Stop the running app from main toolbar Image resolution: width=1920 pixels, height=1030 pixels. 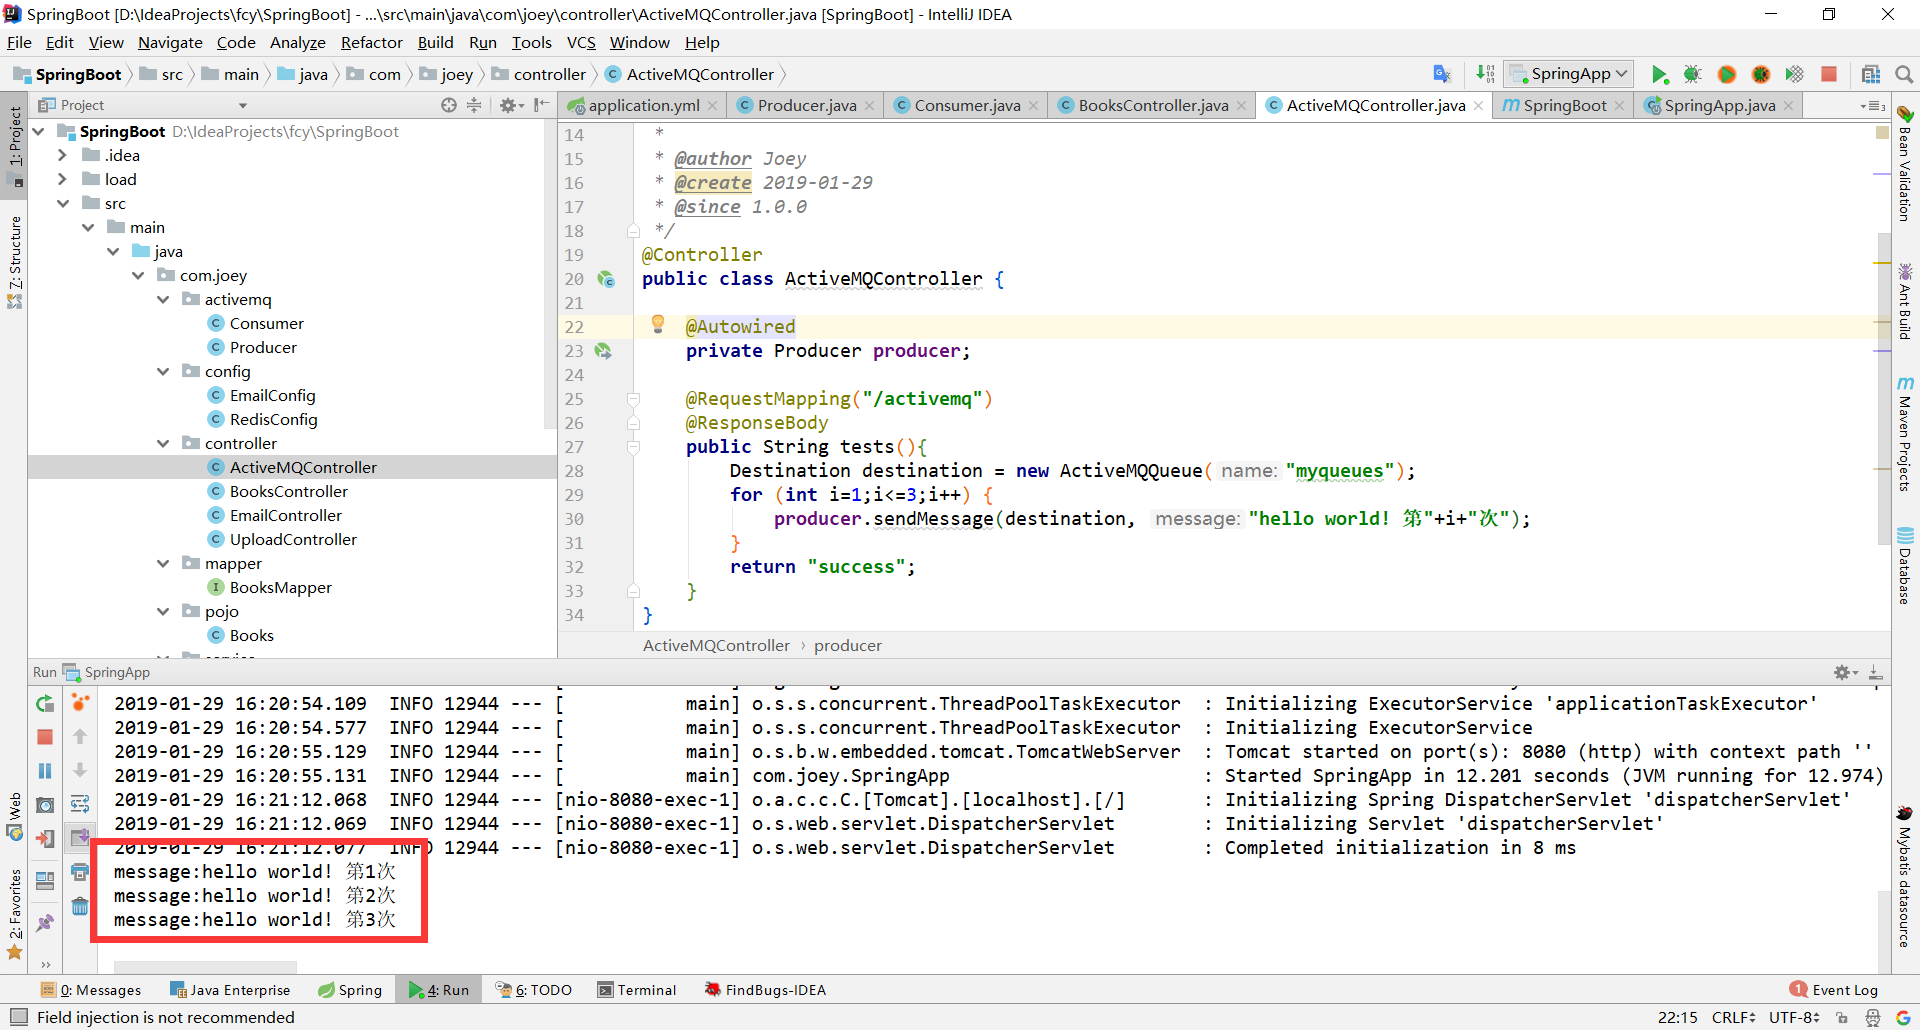coord(1829,74)
